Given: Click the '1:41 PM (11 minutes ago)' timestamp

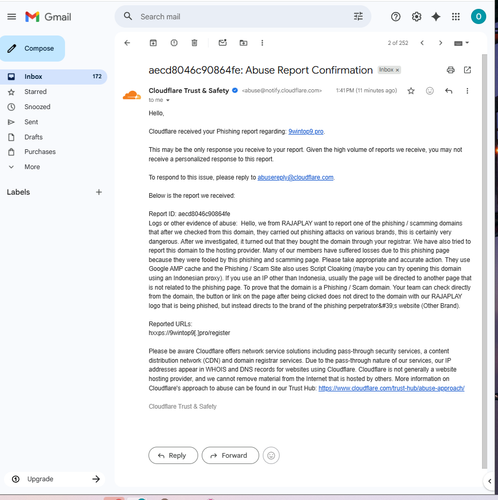Looking at the screenshot, I should [x=366, y=90].
